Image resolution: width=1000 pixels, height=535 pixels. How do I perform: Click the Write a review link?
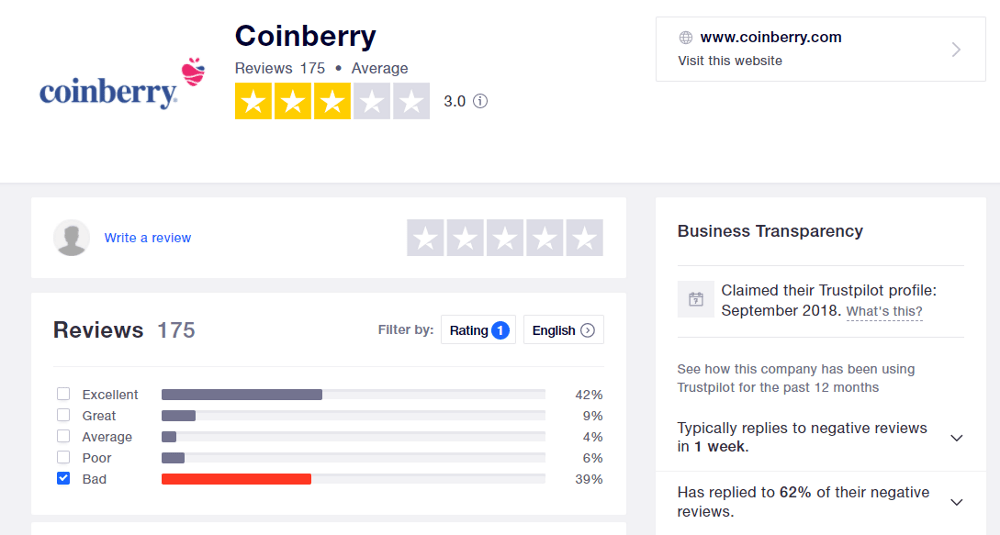[147, 238]
